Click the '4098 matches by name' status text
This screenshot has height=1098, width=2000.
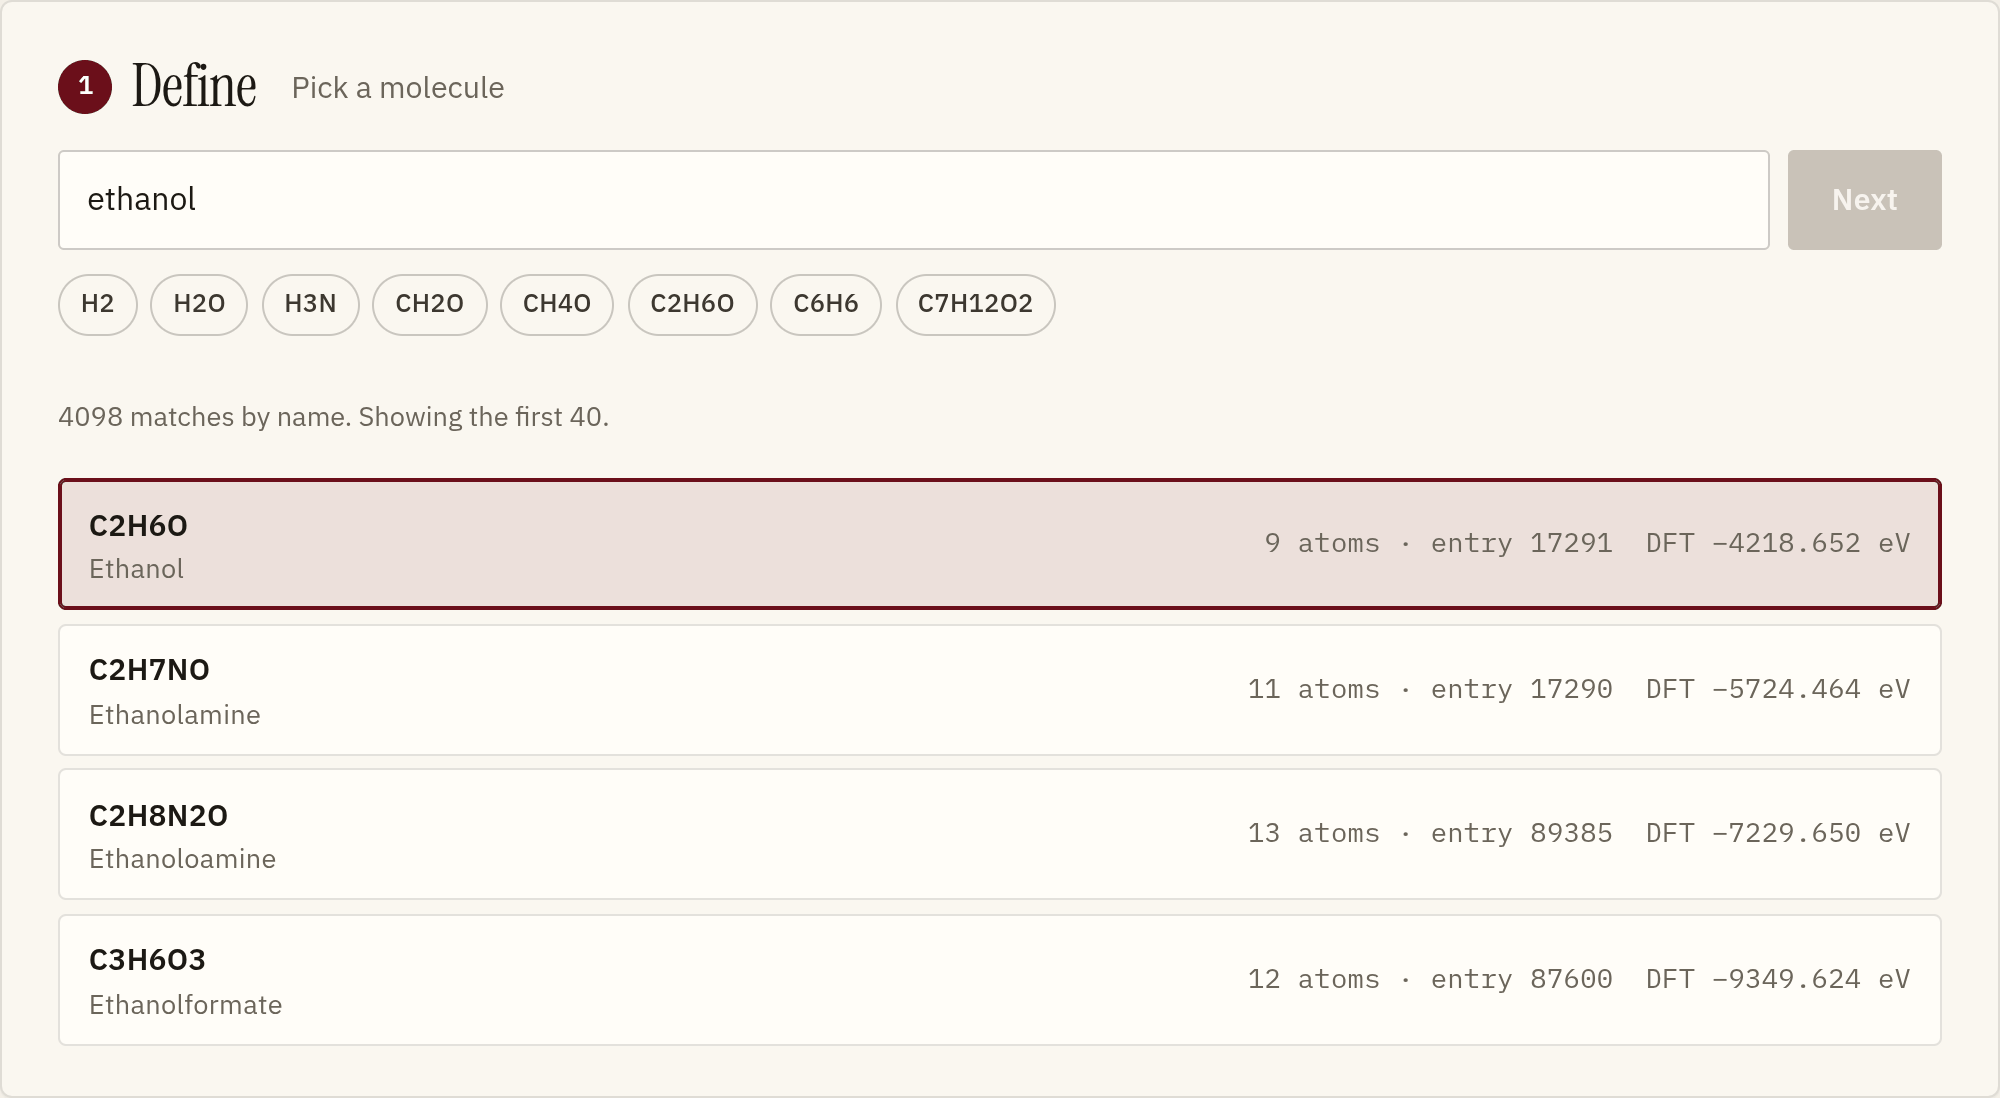click(x=333, y=417)
